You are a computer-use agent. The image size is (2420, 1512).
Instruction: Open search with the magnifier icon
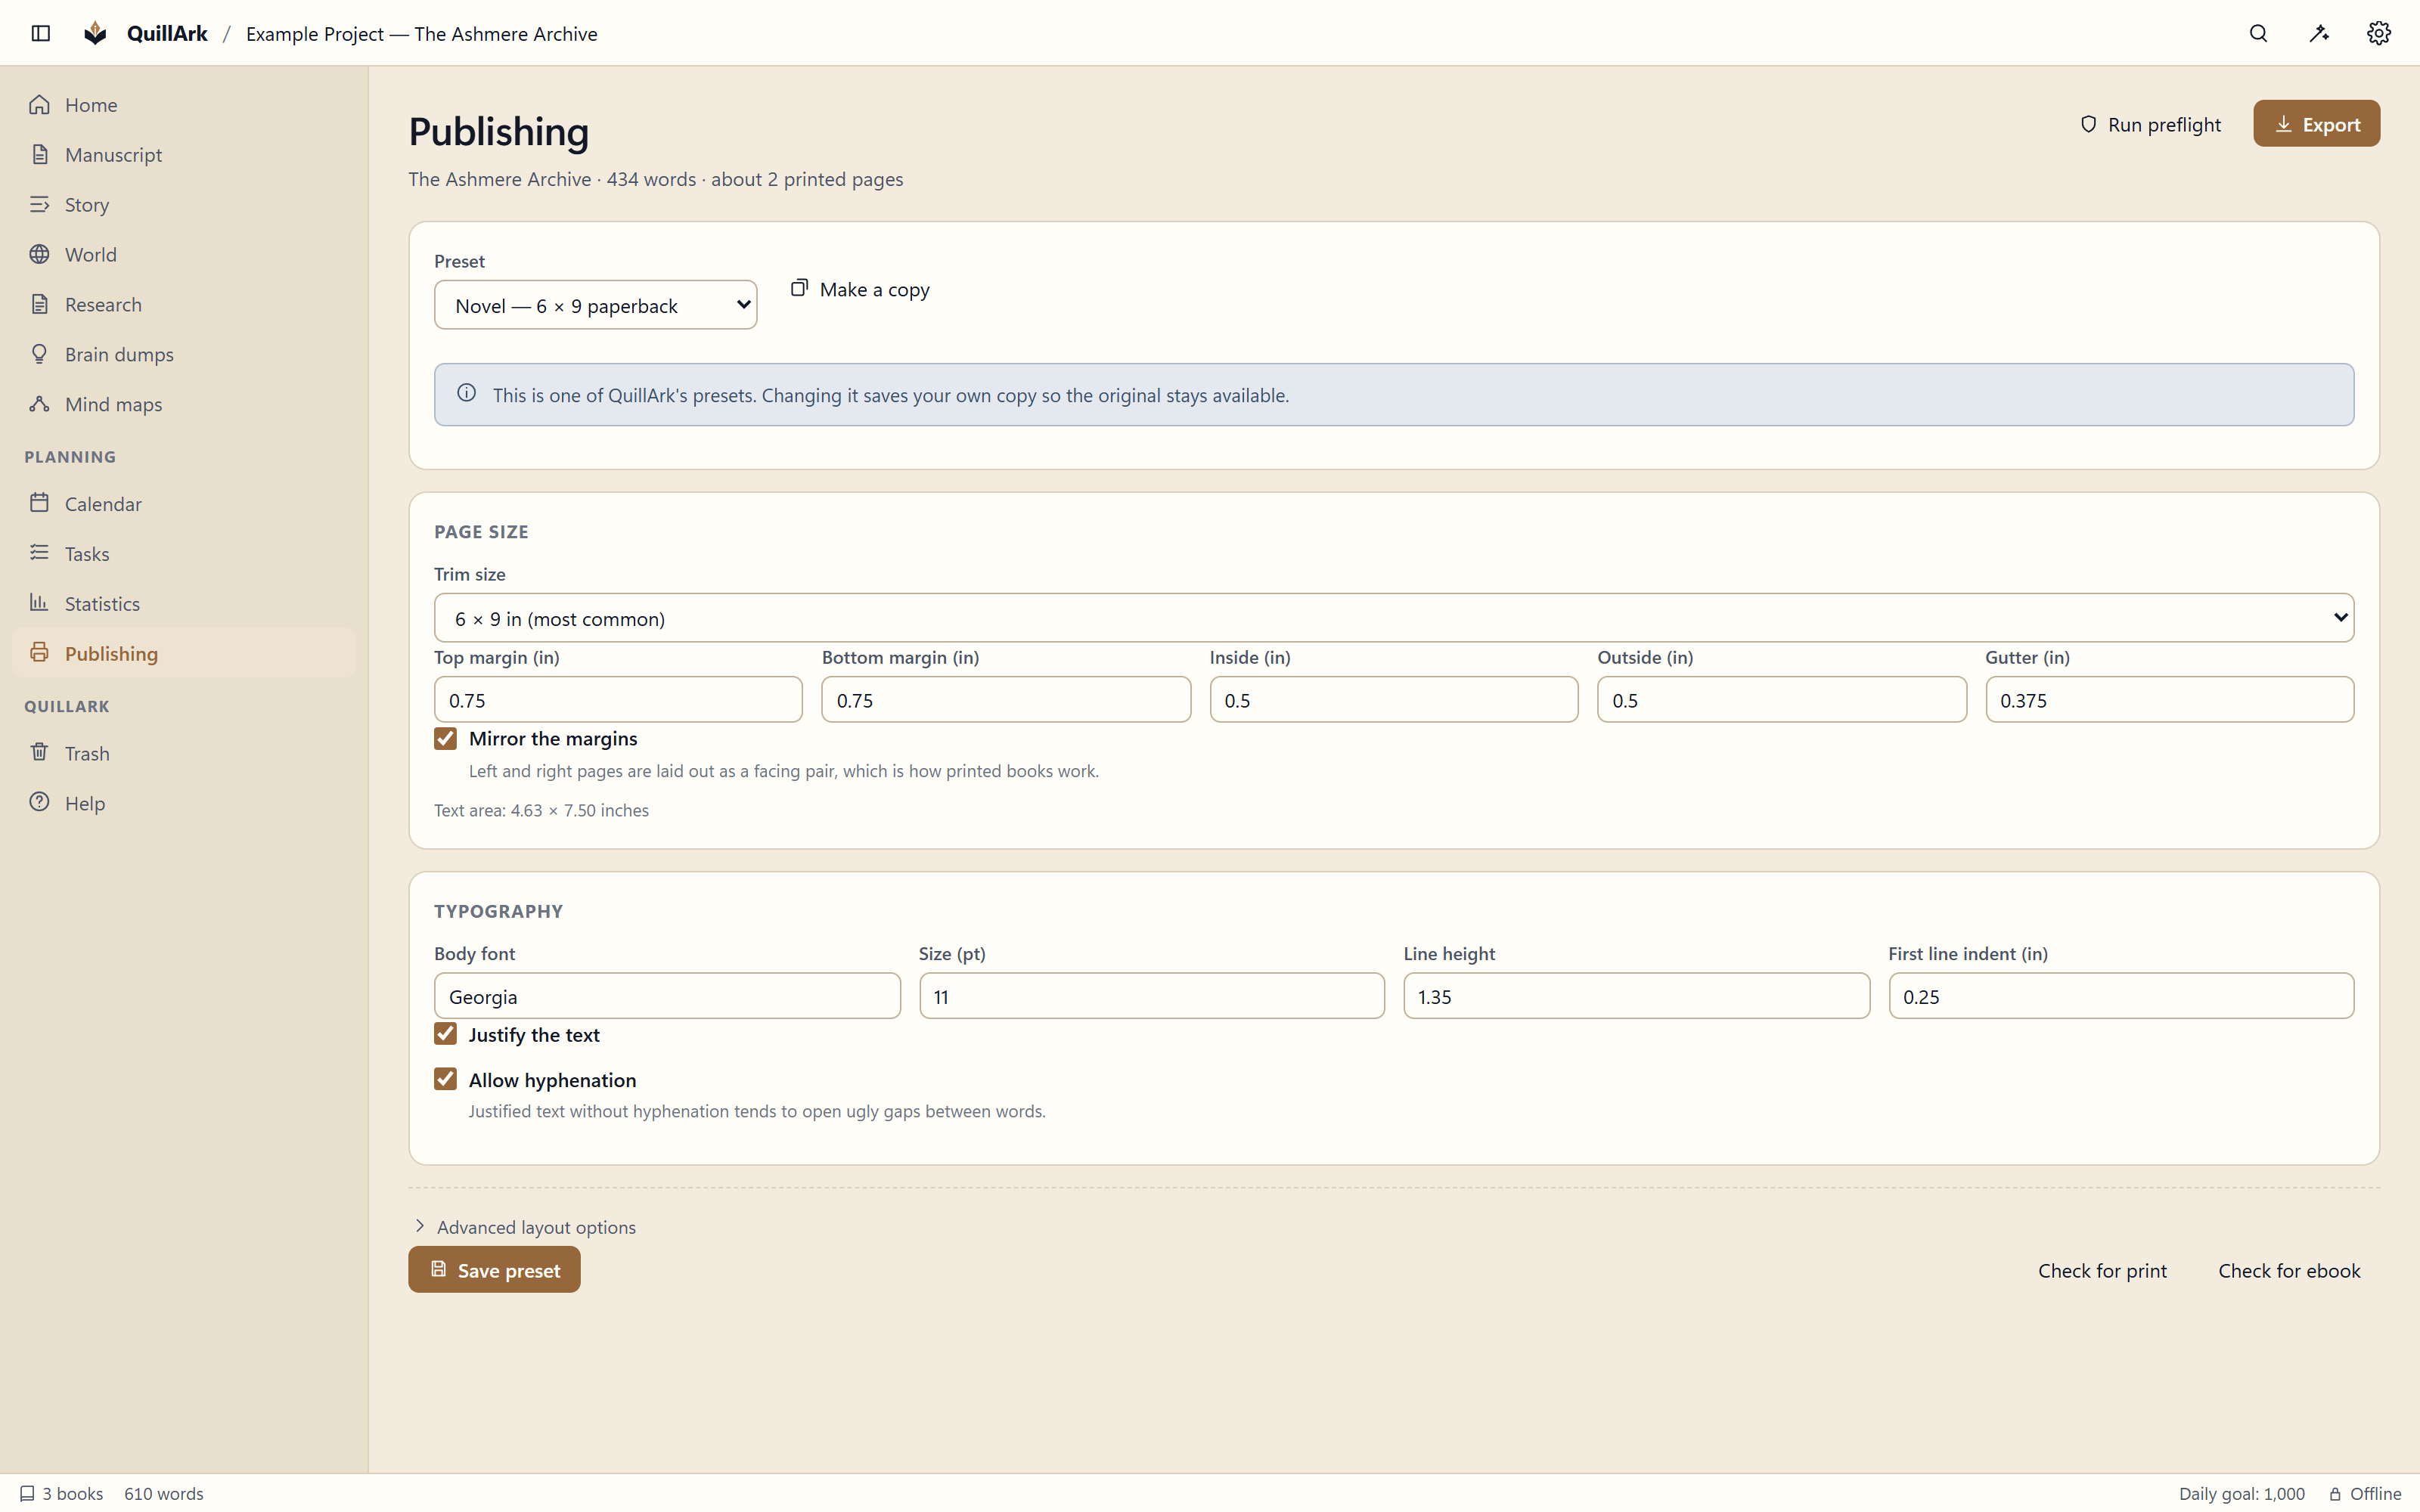[2258, 33]
